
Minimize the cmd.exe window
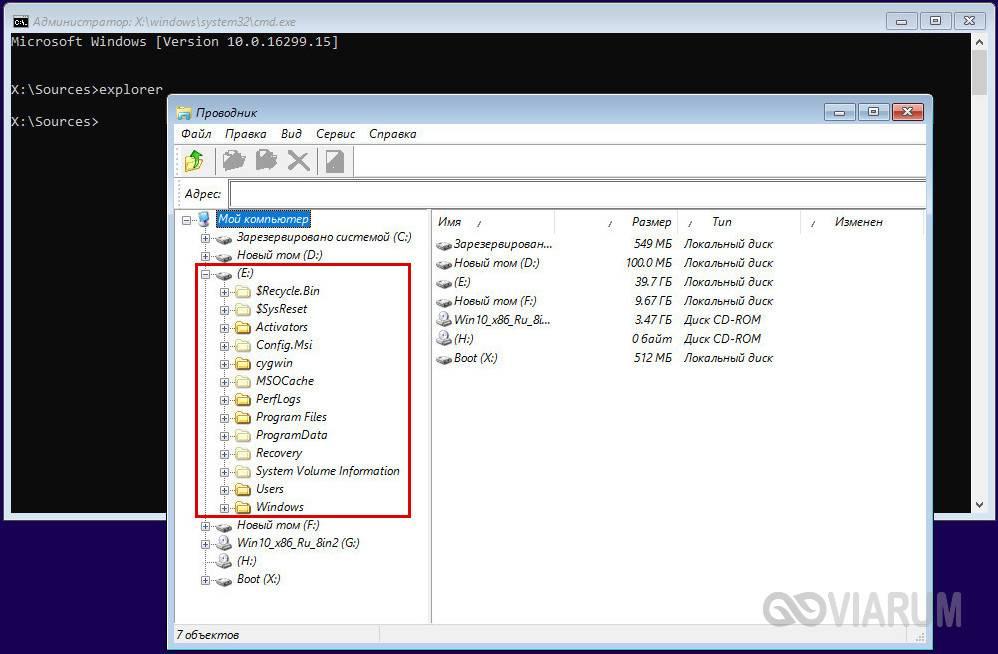(x=901, y=21)
